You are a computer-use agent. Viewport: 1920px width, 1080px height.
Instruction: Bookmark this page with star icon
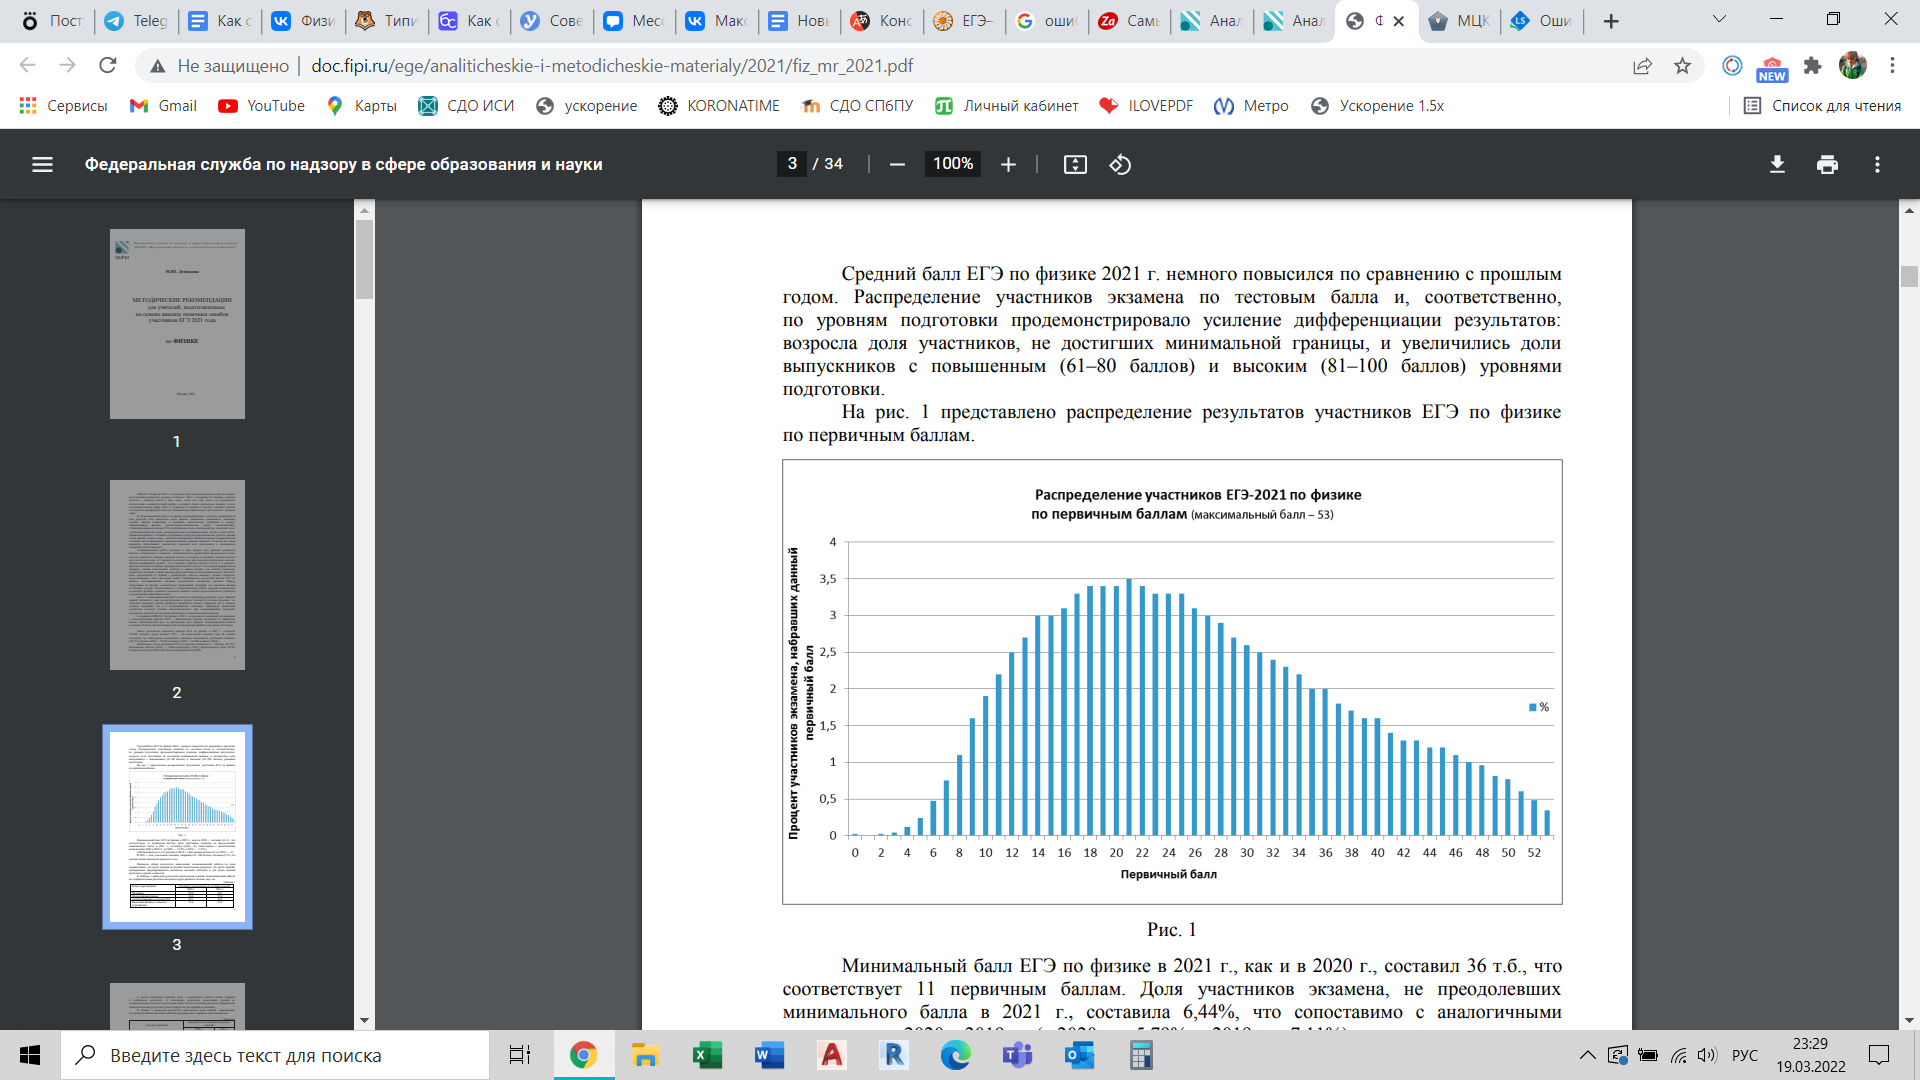coord(1682,66)
